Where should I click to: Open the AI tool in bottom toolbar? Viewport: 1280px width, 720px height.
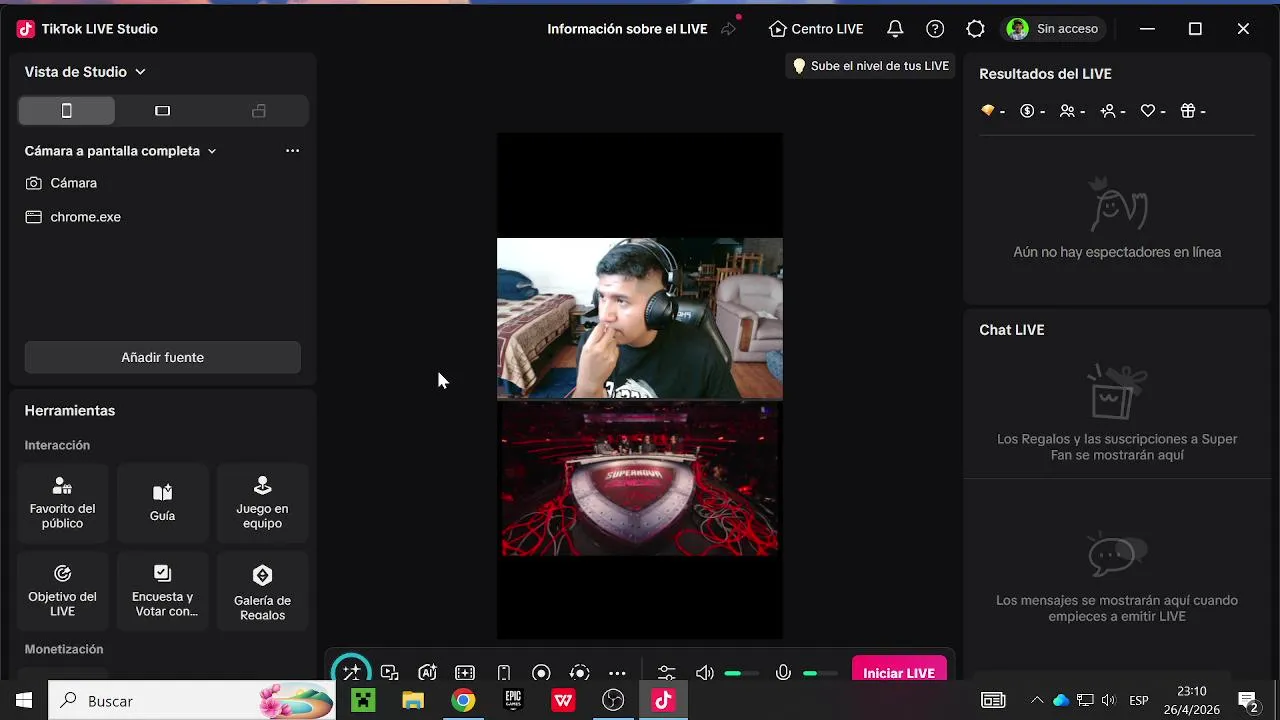[x=427, y=673]
